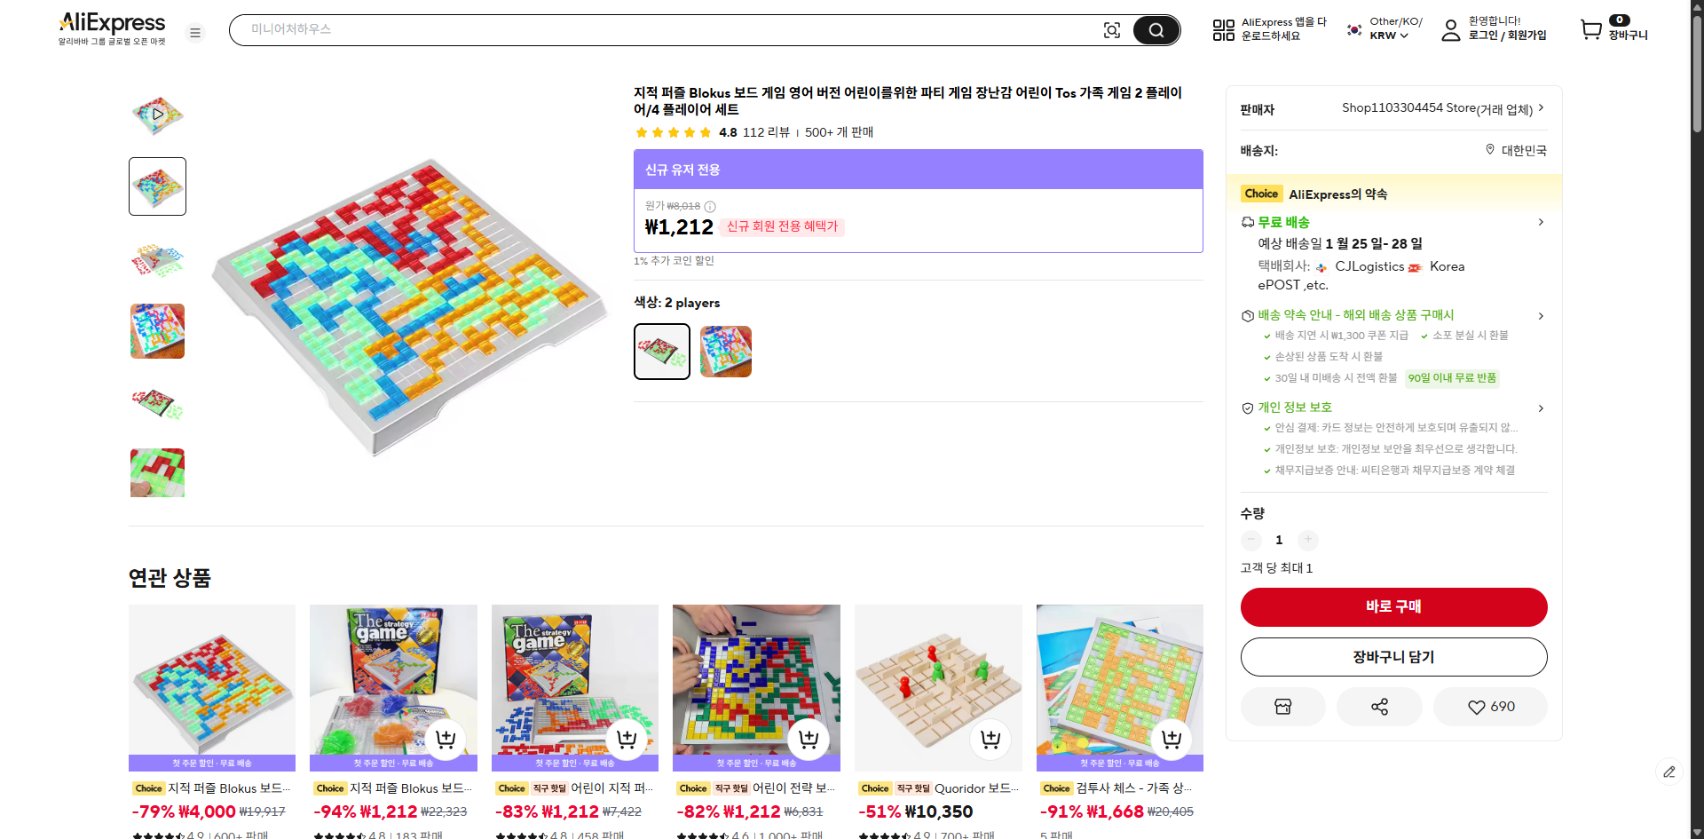This screenshot has width=1704, height=839.
Task: Add Quoridor board game to cart
Action: tap(990, 739)
